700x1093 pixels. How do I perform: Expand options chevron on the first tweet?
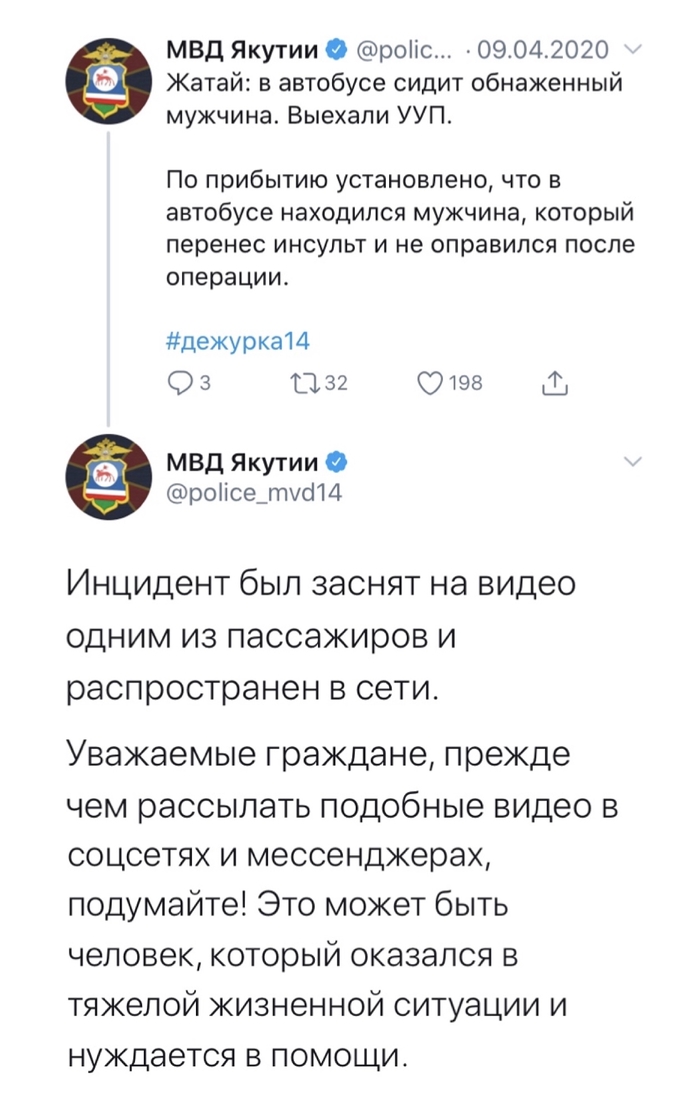pyautogui.click(x=631, y=49)
